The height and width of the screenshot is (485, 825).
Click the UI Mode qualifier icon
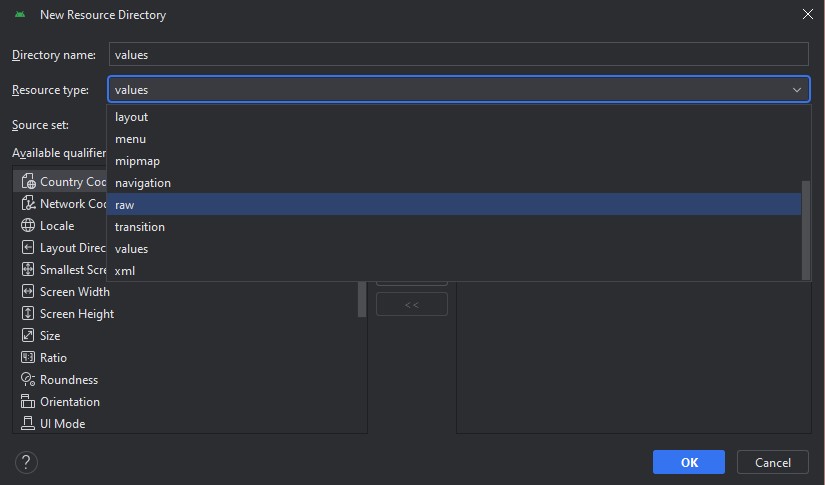[x=28, y=424]
